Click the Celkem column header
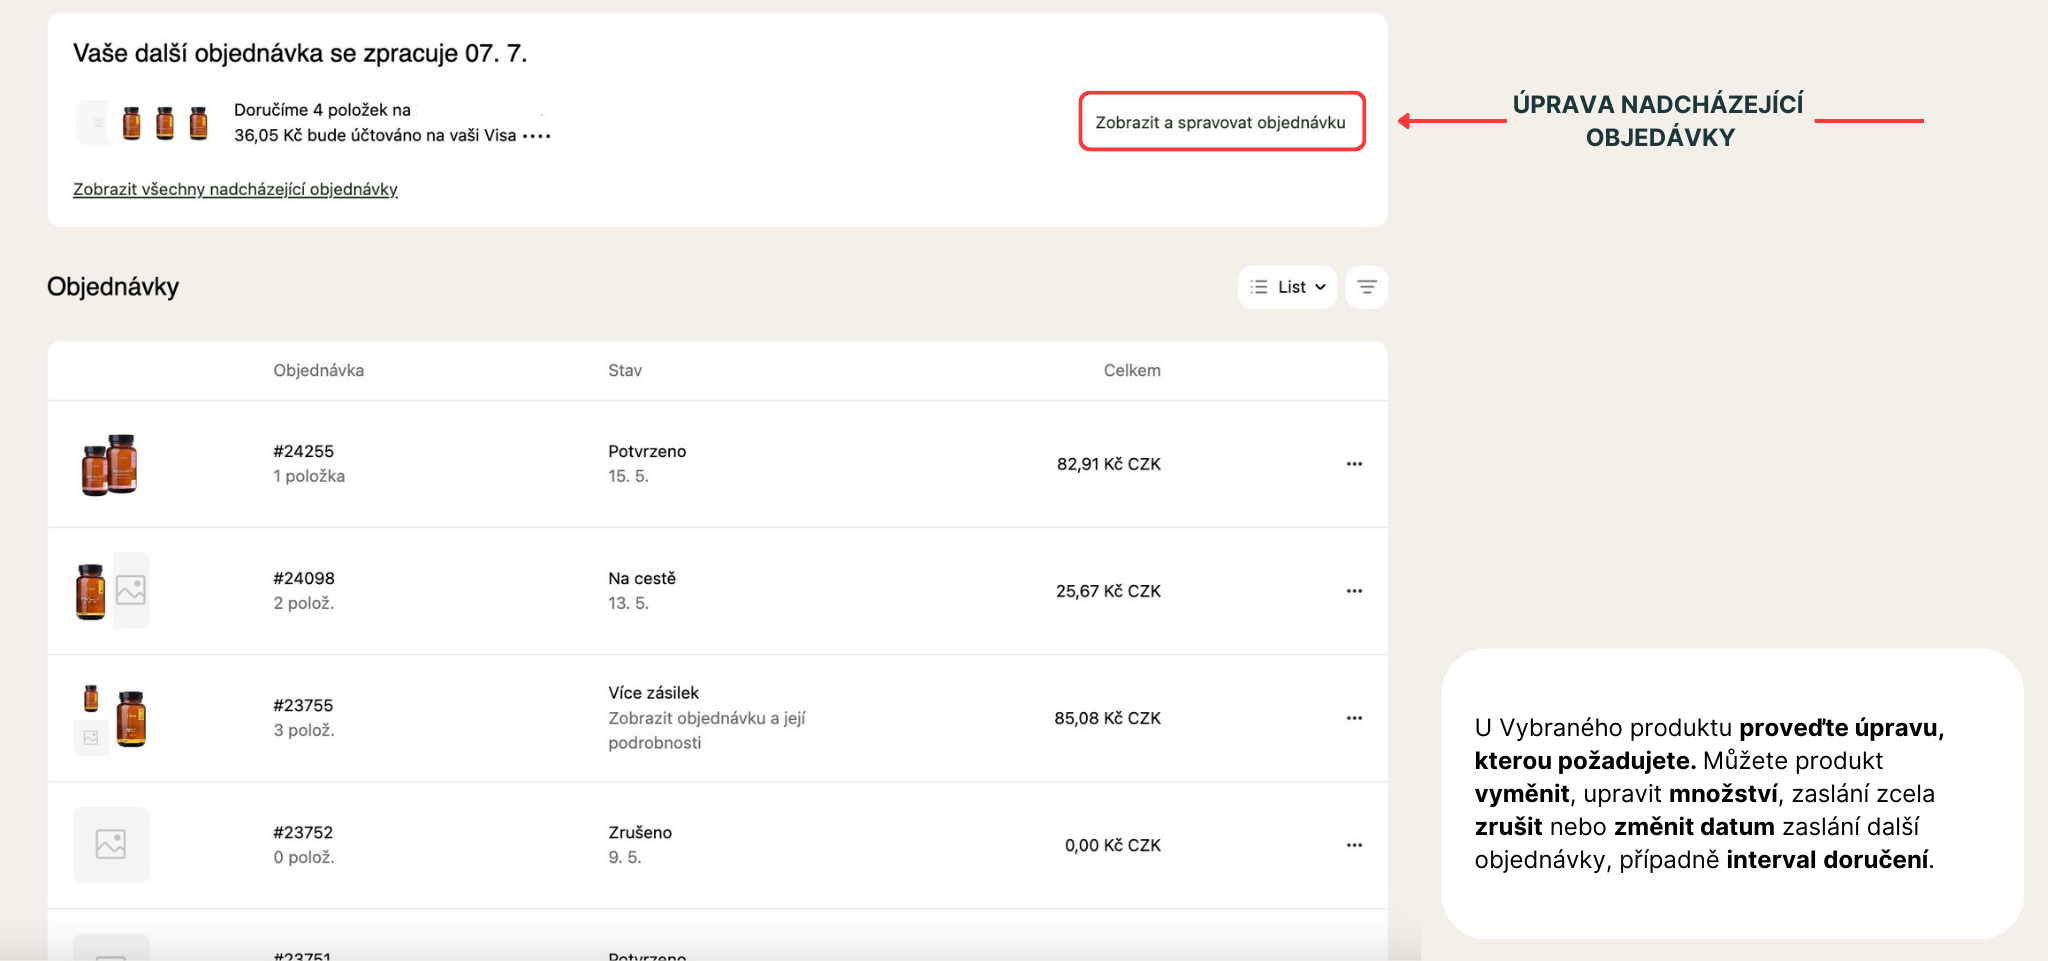Screen dimensions: 2048x961 1132,370
